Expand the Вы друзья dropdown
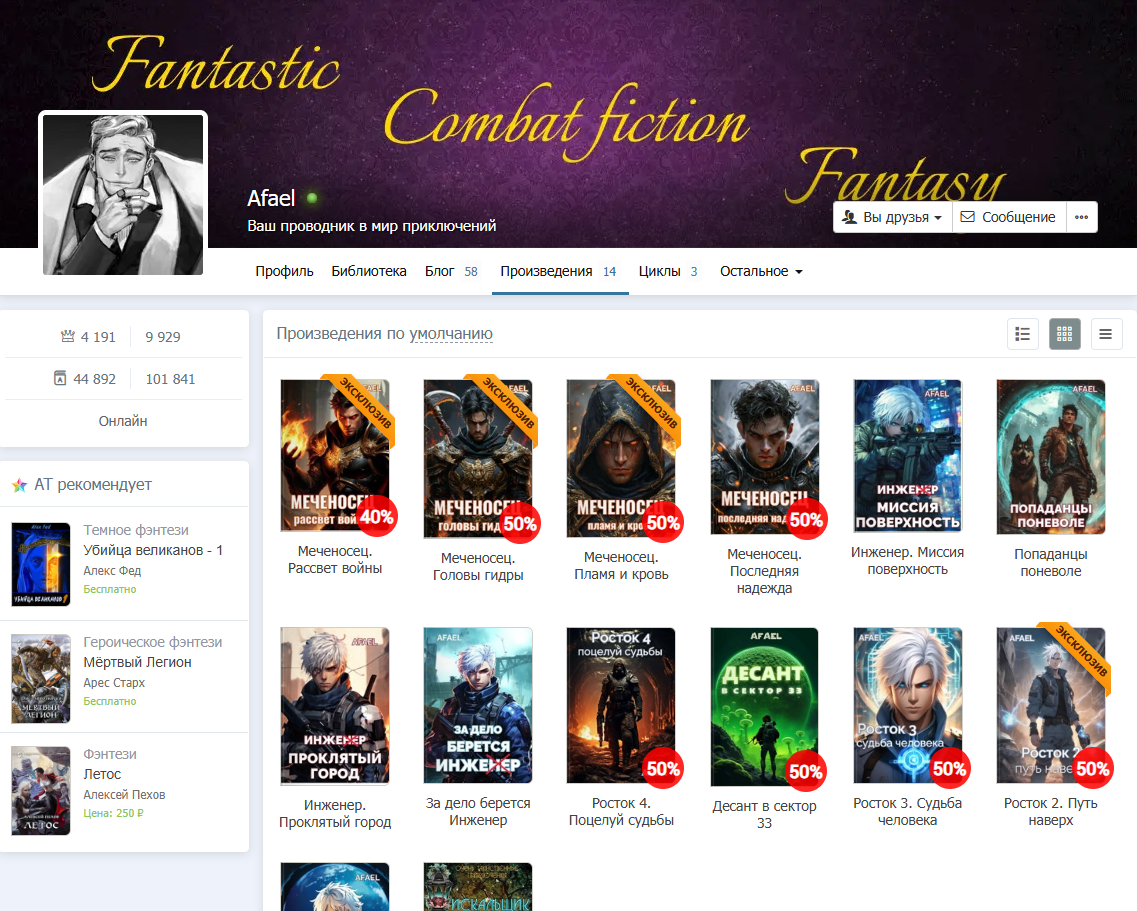 893,217
